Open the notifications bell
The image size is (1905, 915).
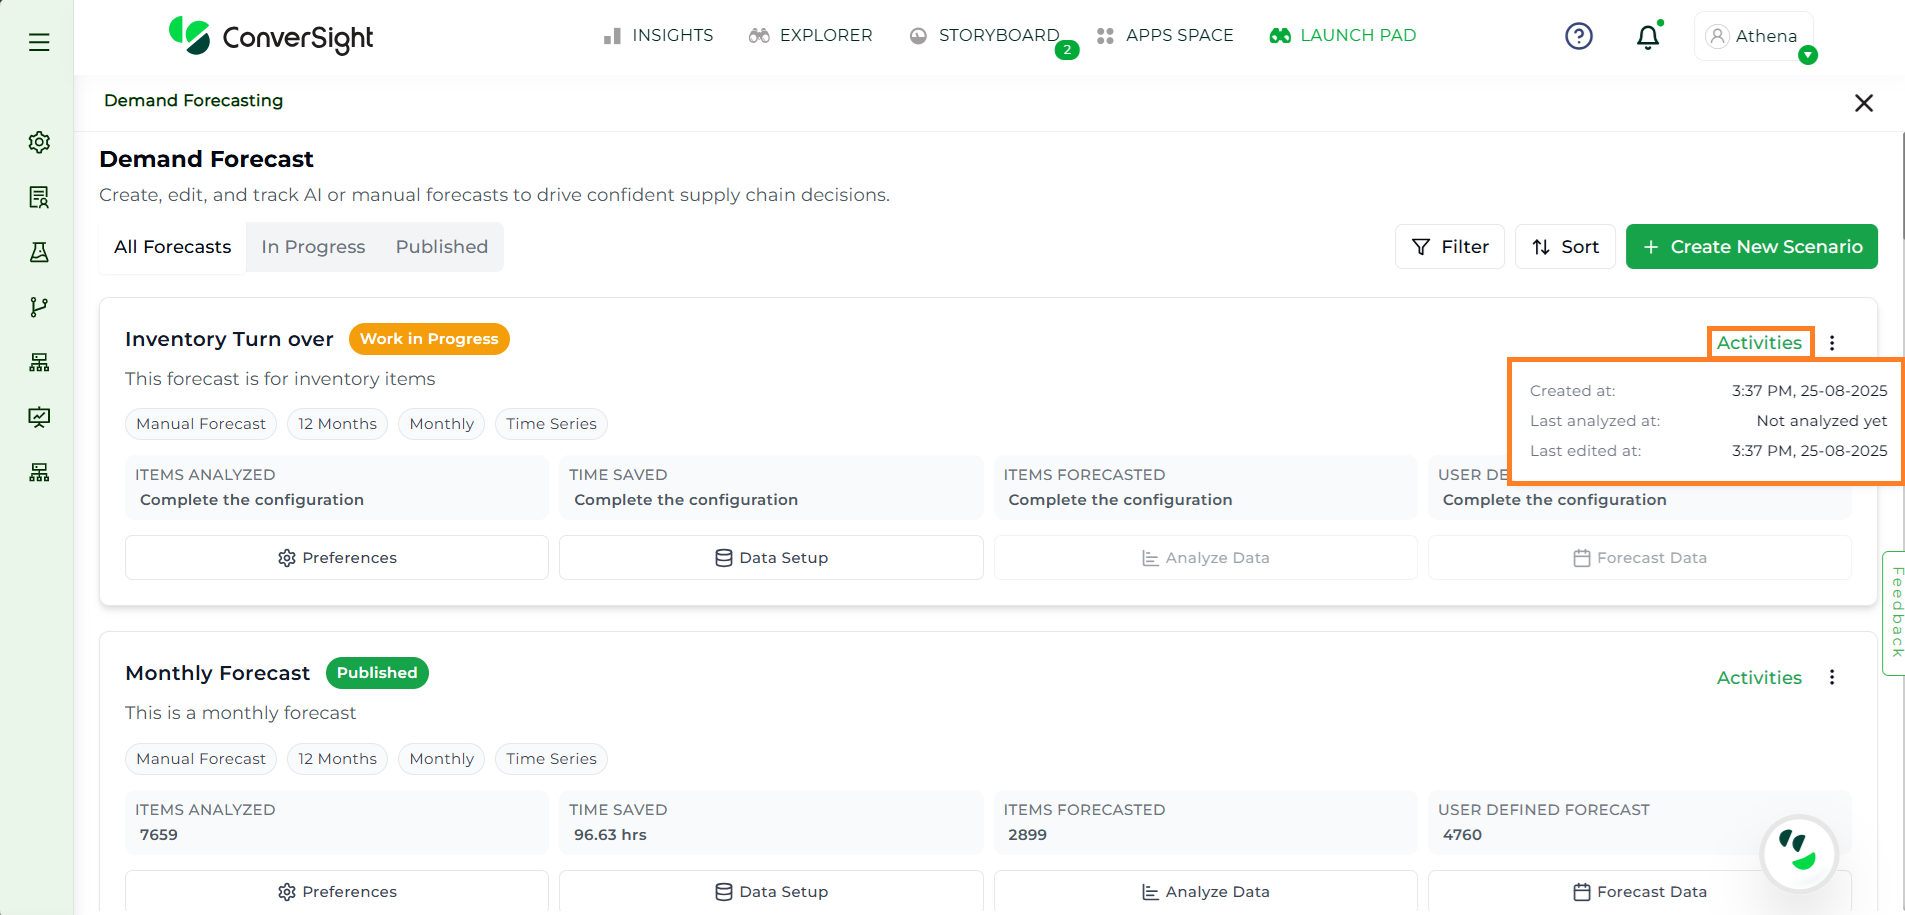pyautogui.click(x=1647, y=37)
